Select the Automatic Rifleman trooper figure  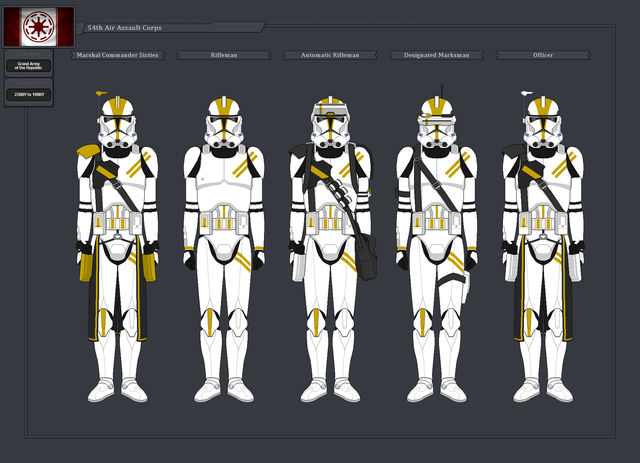pos(331,249)
